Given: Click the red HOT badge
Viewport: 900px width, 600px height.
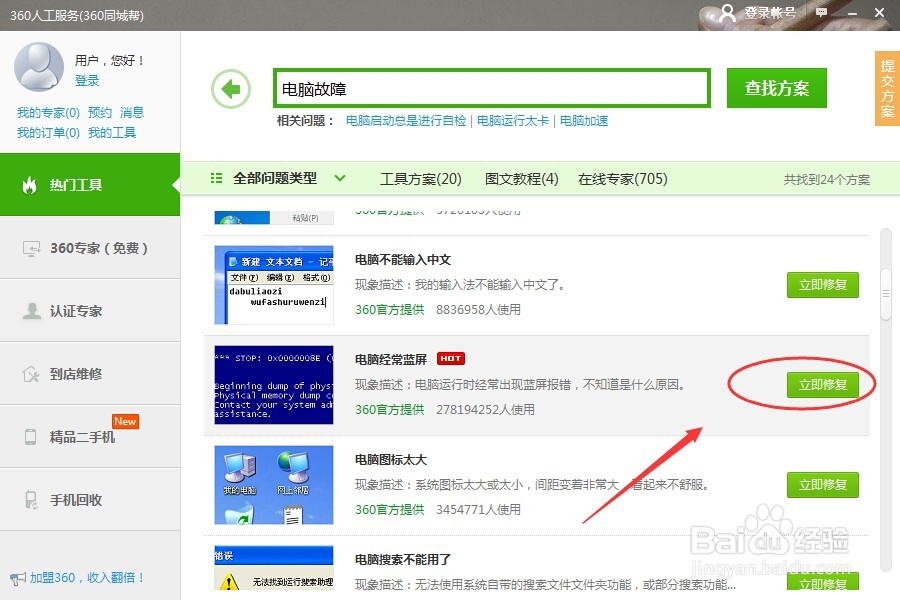Looking at the screenshot, I should pyautogui.click(x=451, y=358).
